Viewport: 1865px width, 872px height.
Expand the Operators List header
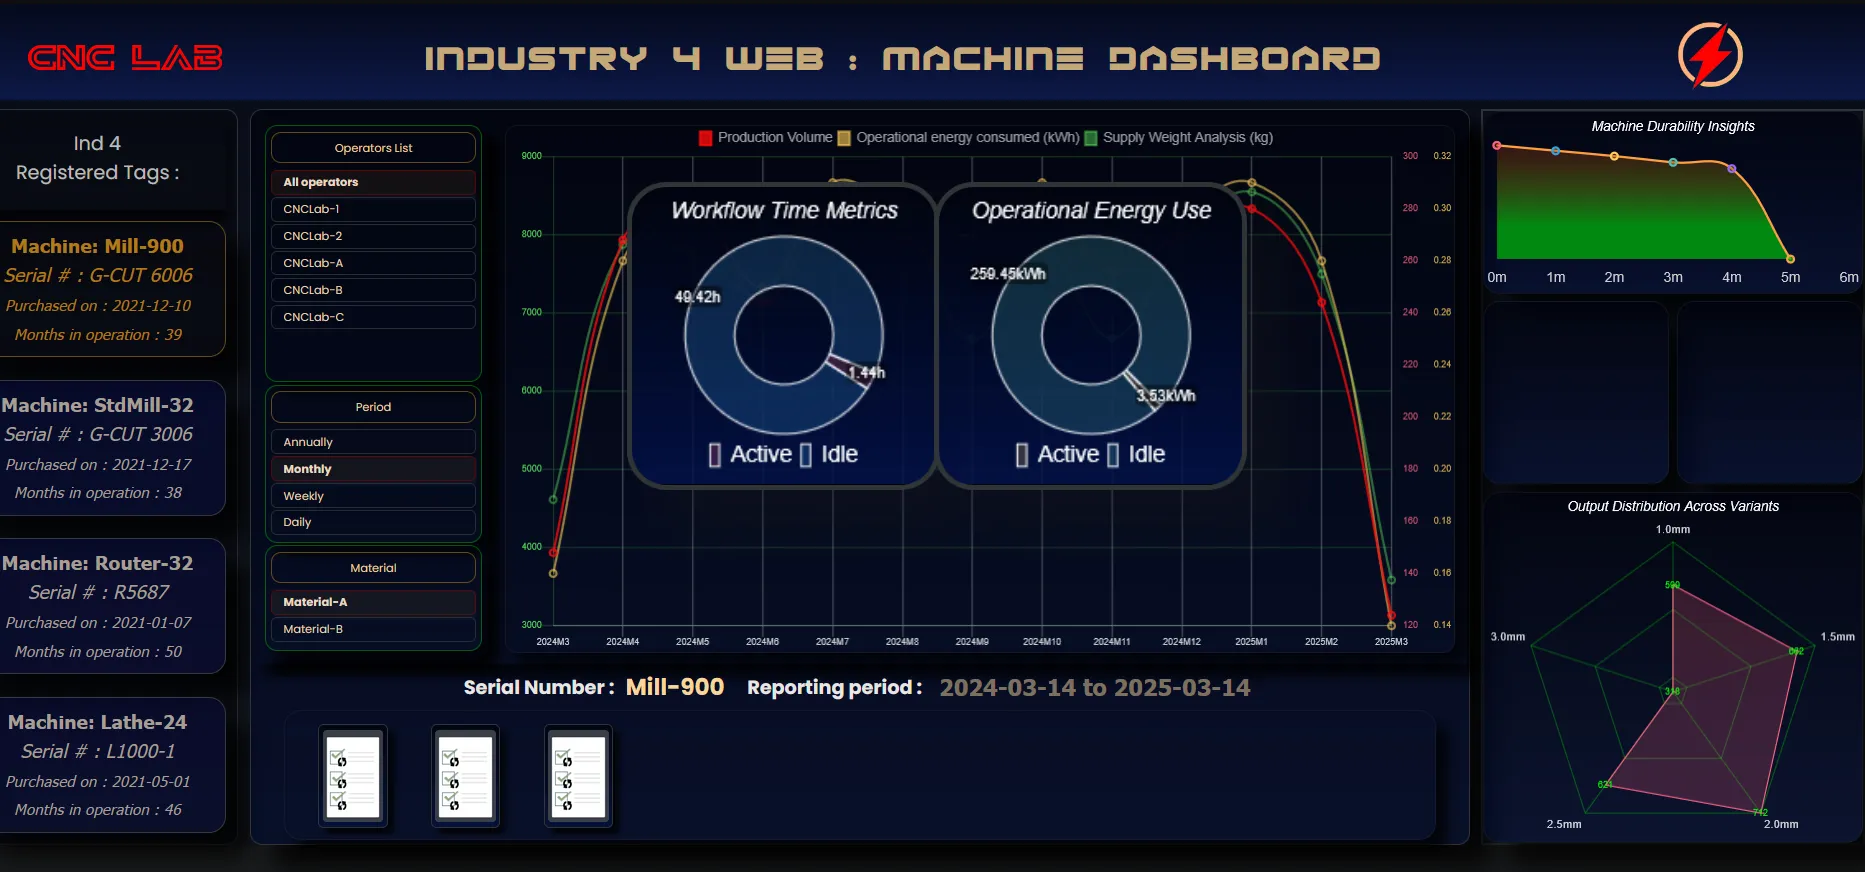click(x=373, y=148)
